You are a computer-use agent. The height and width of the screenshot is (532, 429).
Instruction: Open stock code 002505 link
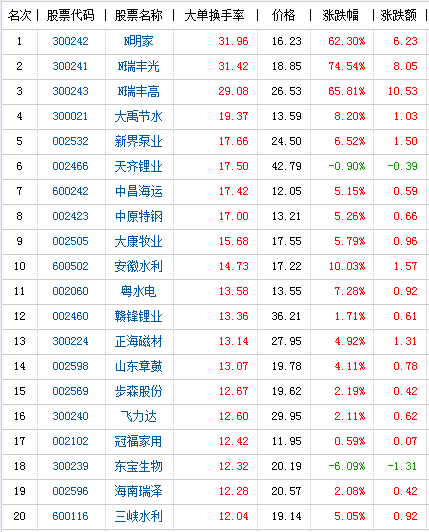coord(70,241)
